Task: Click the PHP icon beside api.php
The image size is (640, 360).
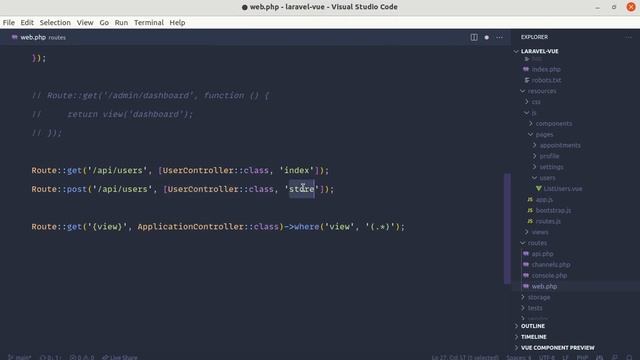Action: (526, 253)
